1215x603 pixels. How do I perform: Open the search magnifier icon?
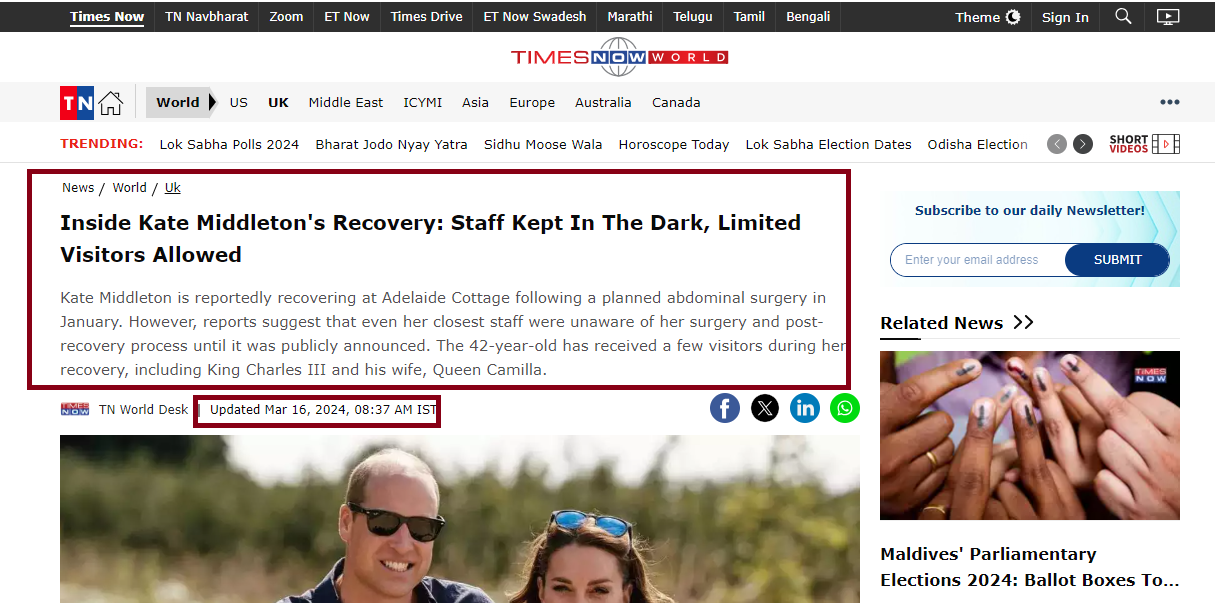(x=1124, y=16)
